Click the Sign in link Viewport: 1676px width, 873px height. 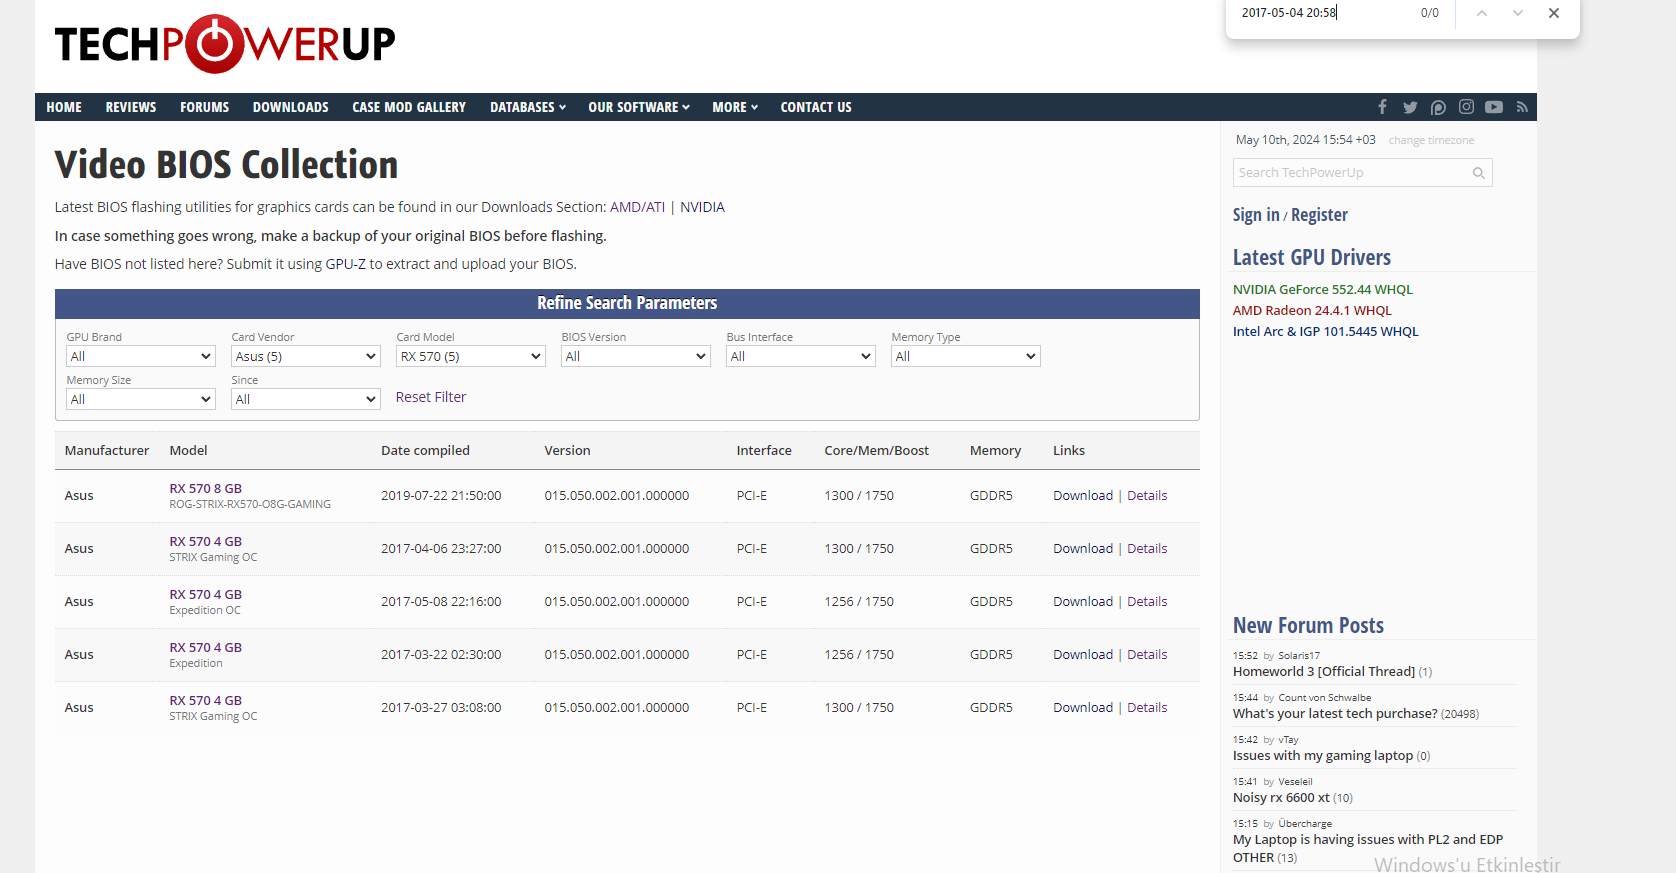1256,215
